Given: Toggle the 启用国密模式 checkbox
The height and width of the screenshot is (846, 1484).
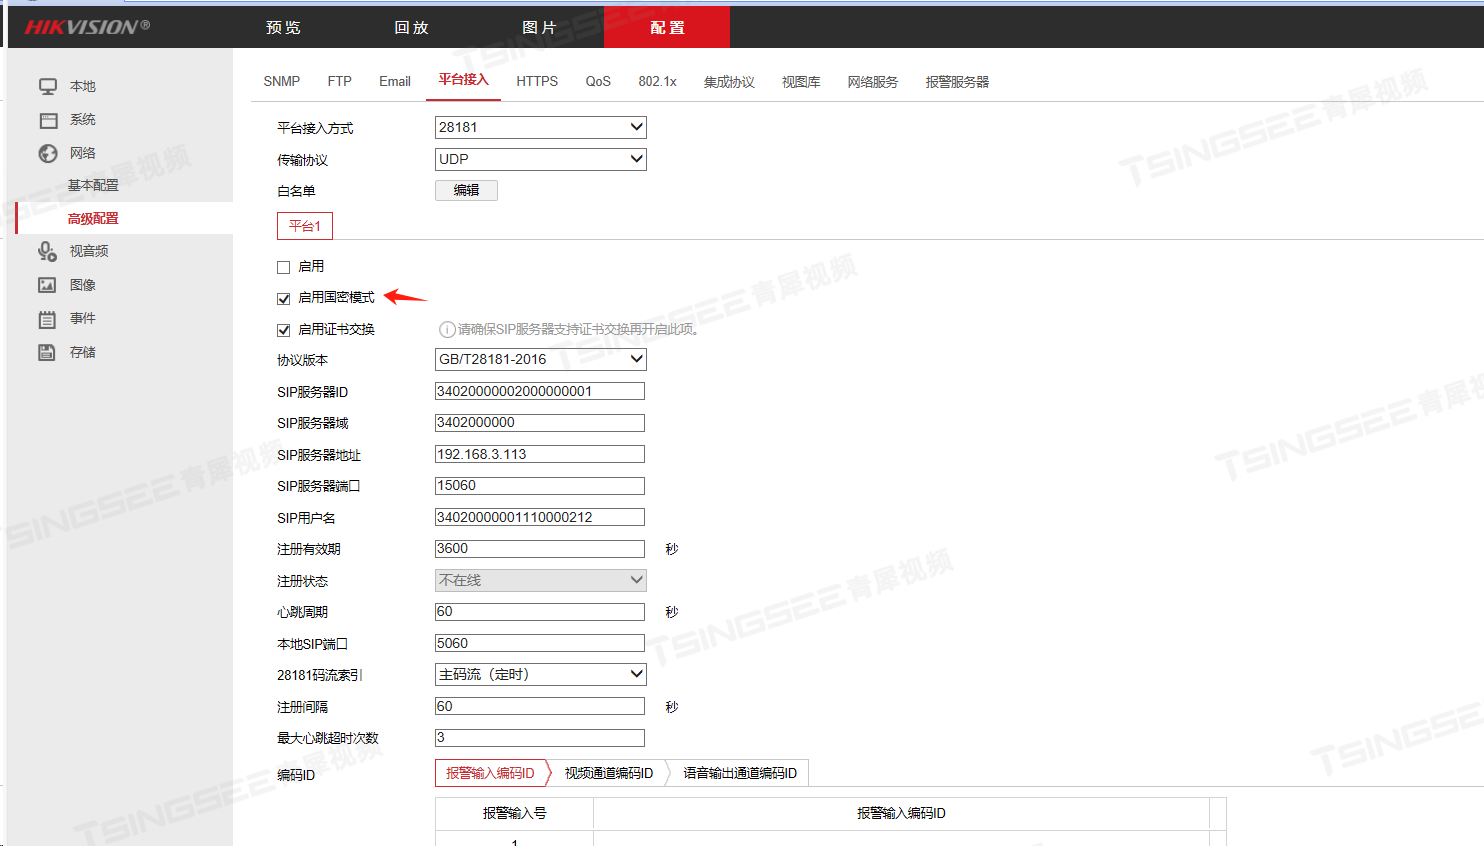Looking at the screenshot, I should tap(284, 298).
